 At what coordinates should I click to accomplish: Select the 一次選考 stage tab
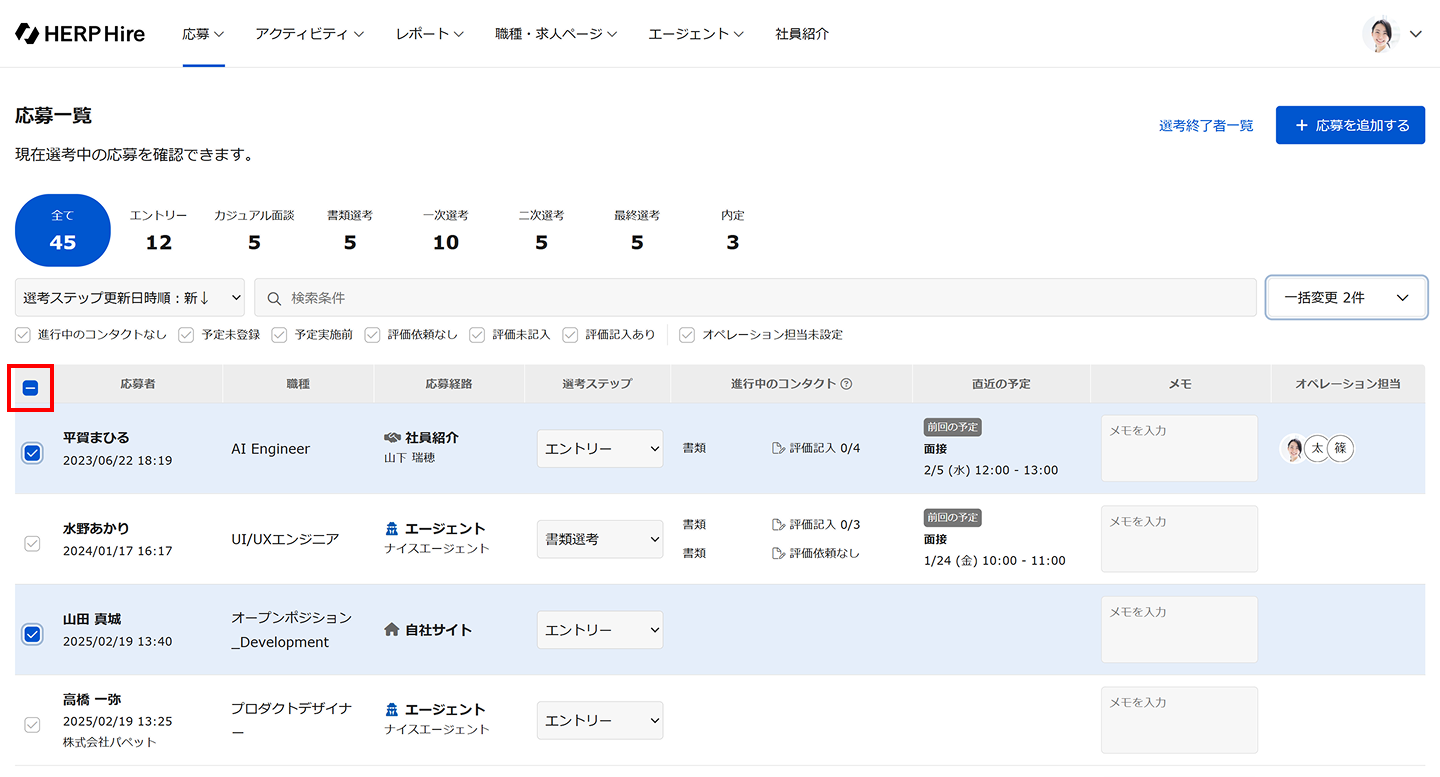[x=445, y=230]
